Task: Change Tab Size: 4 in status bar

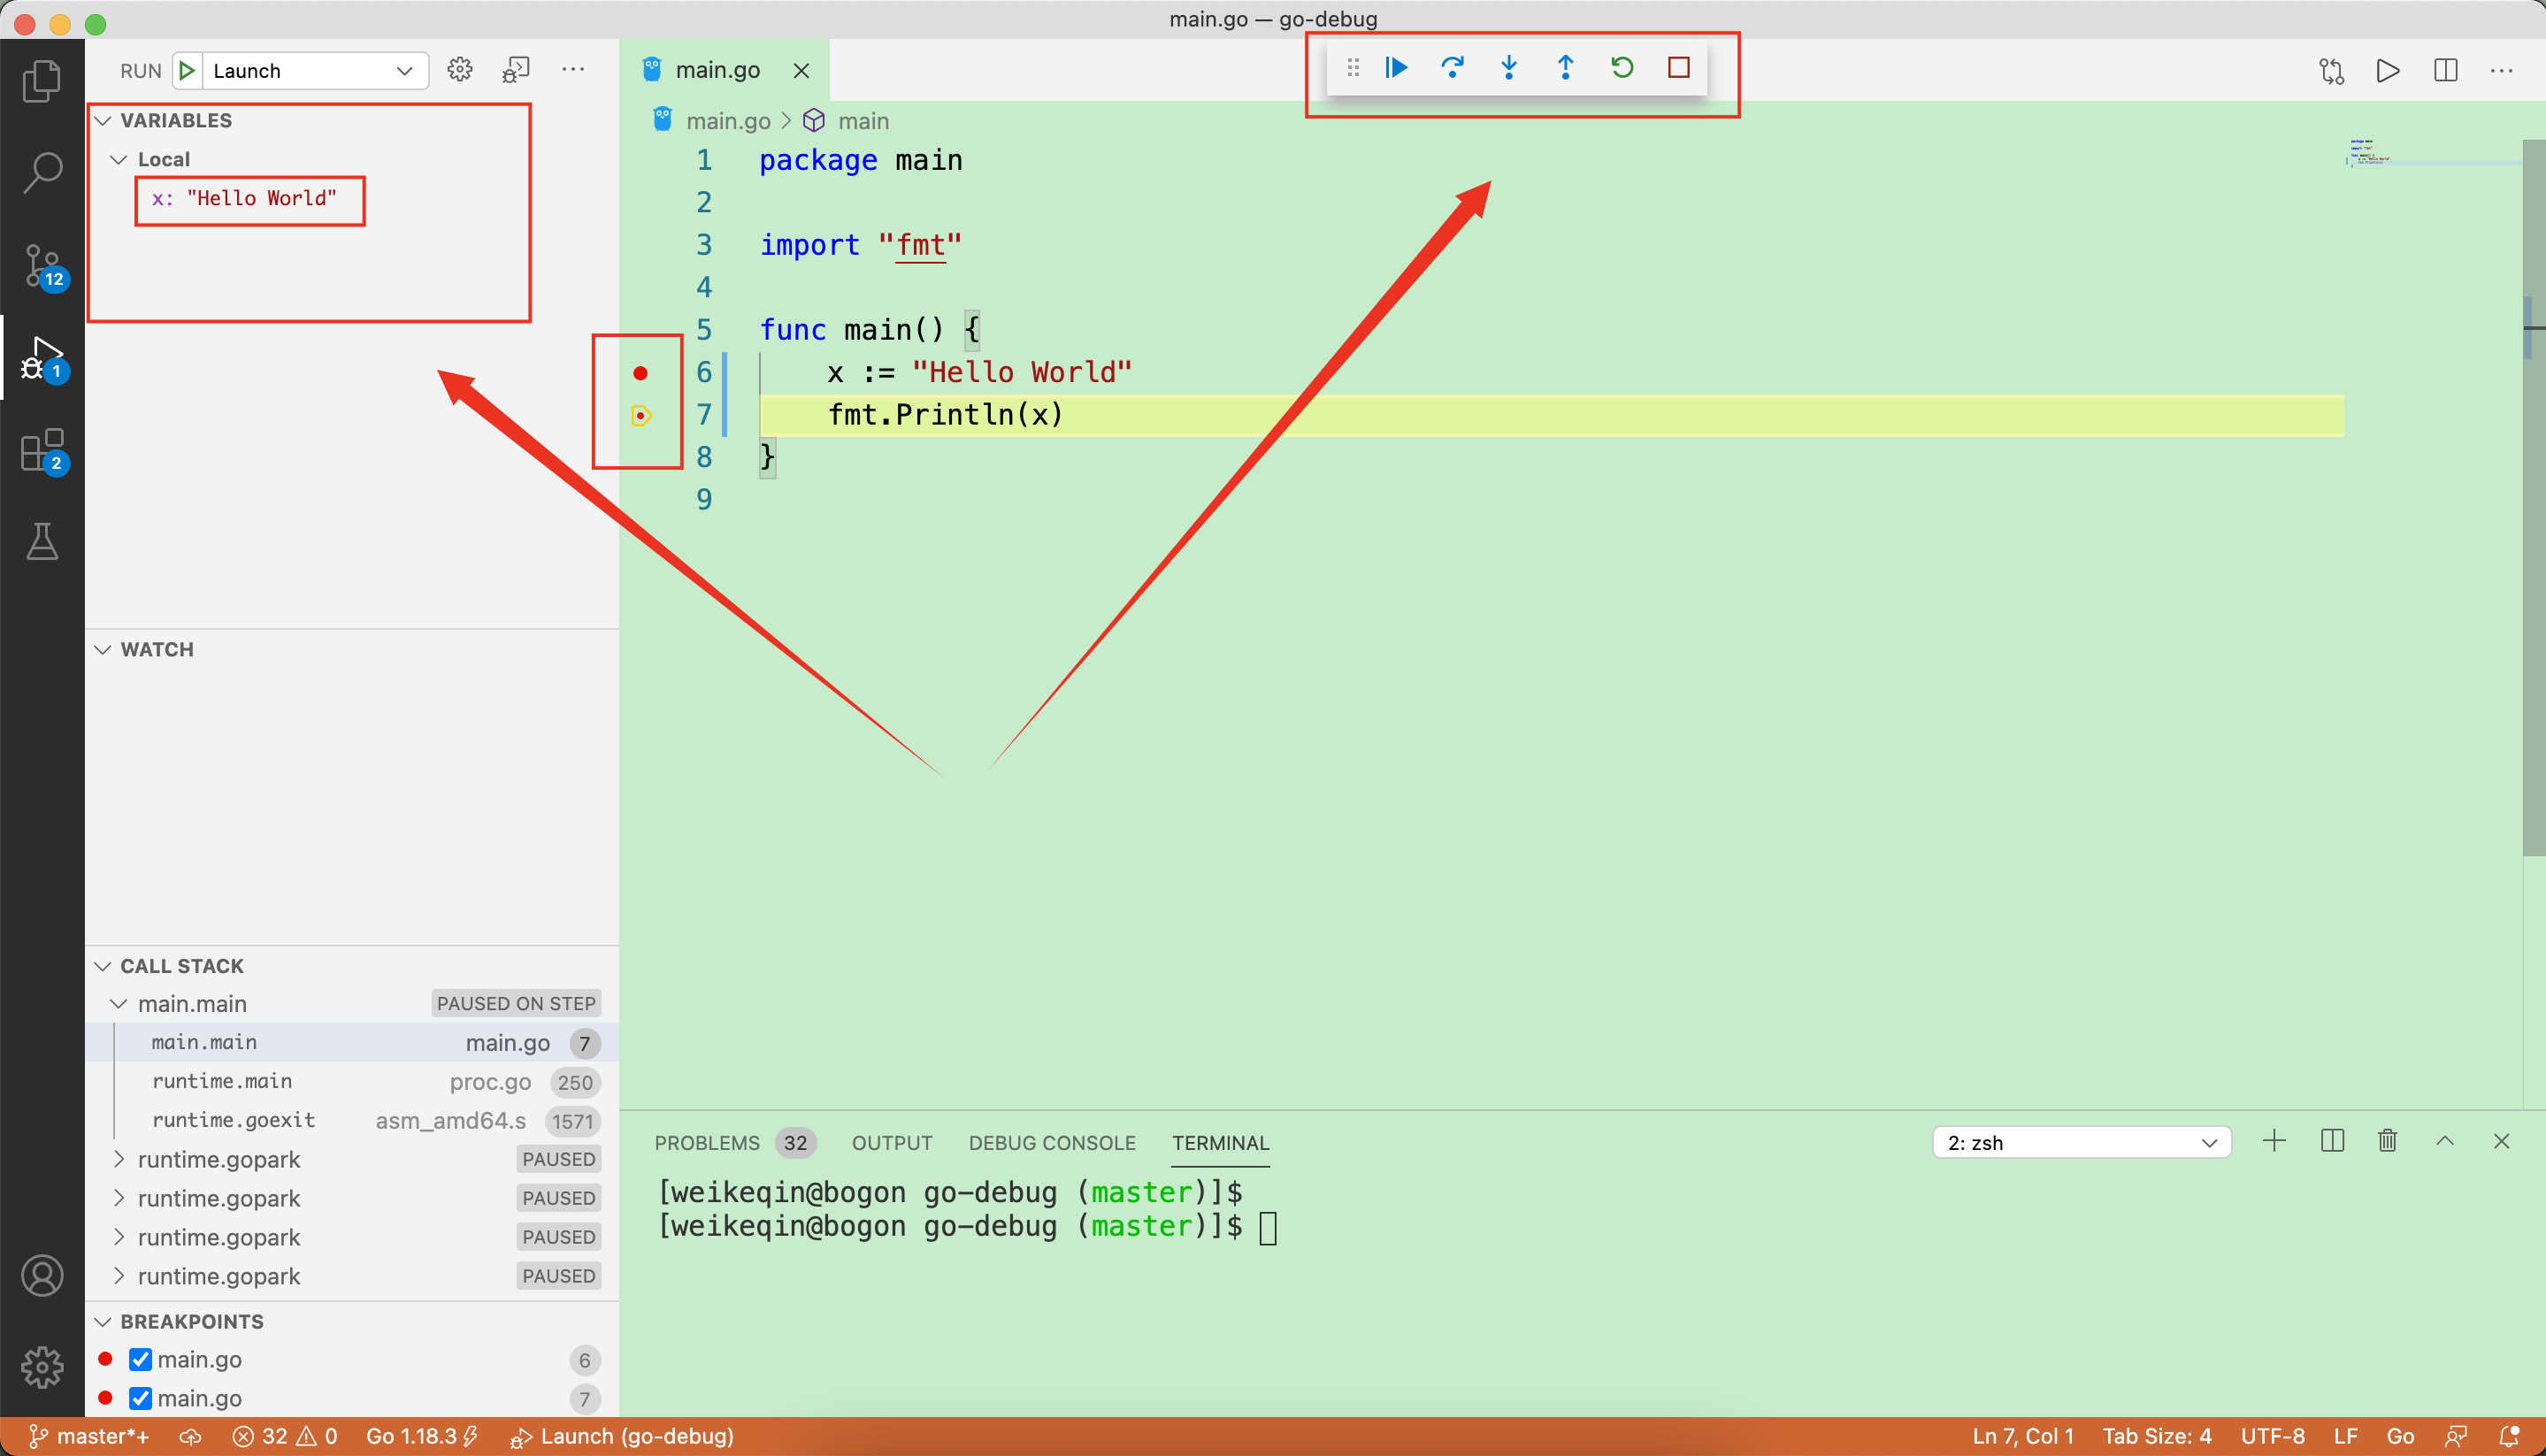Action: click(2157, 1436)
